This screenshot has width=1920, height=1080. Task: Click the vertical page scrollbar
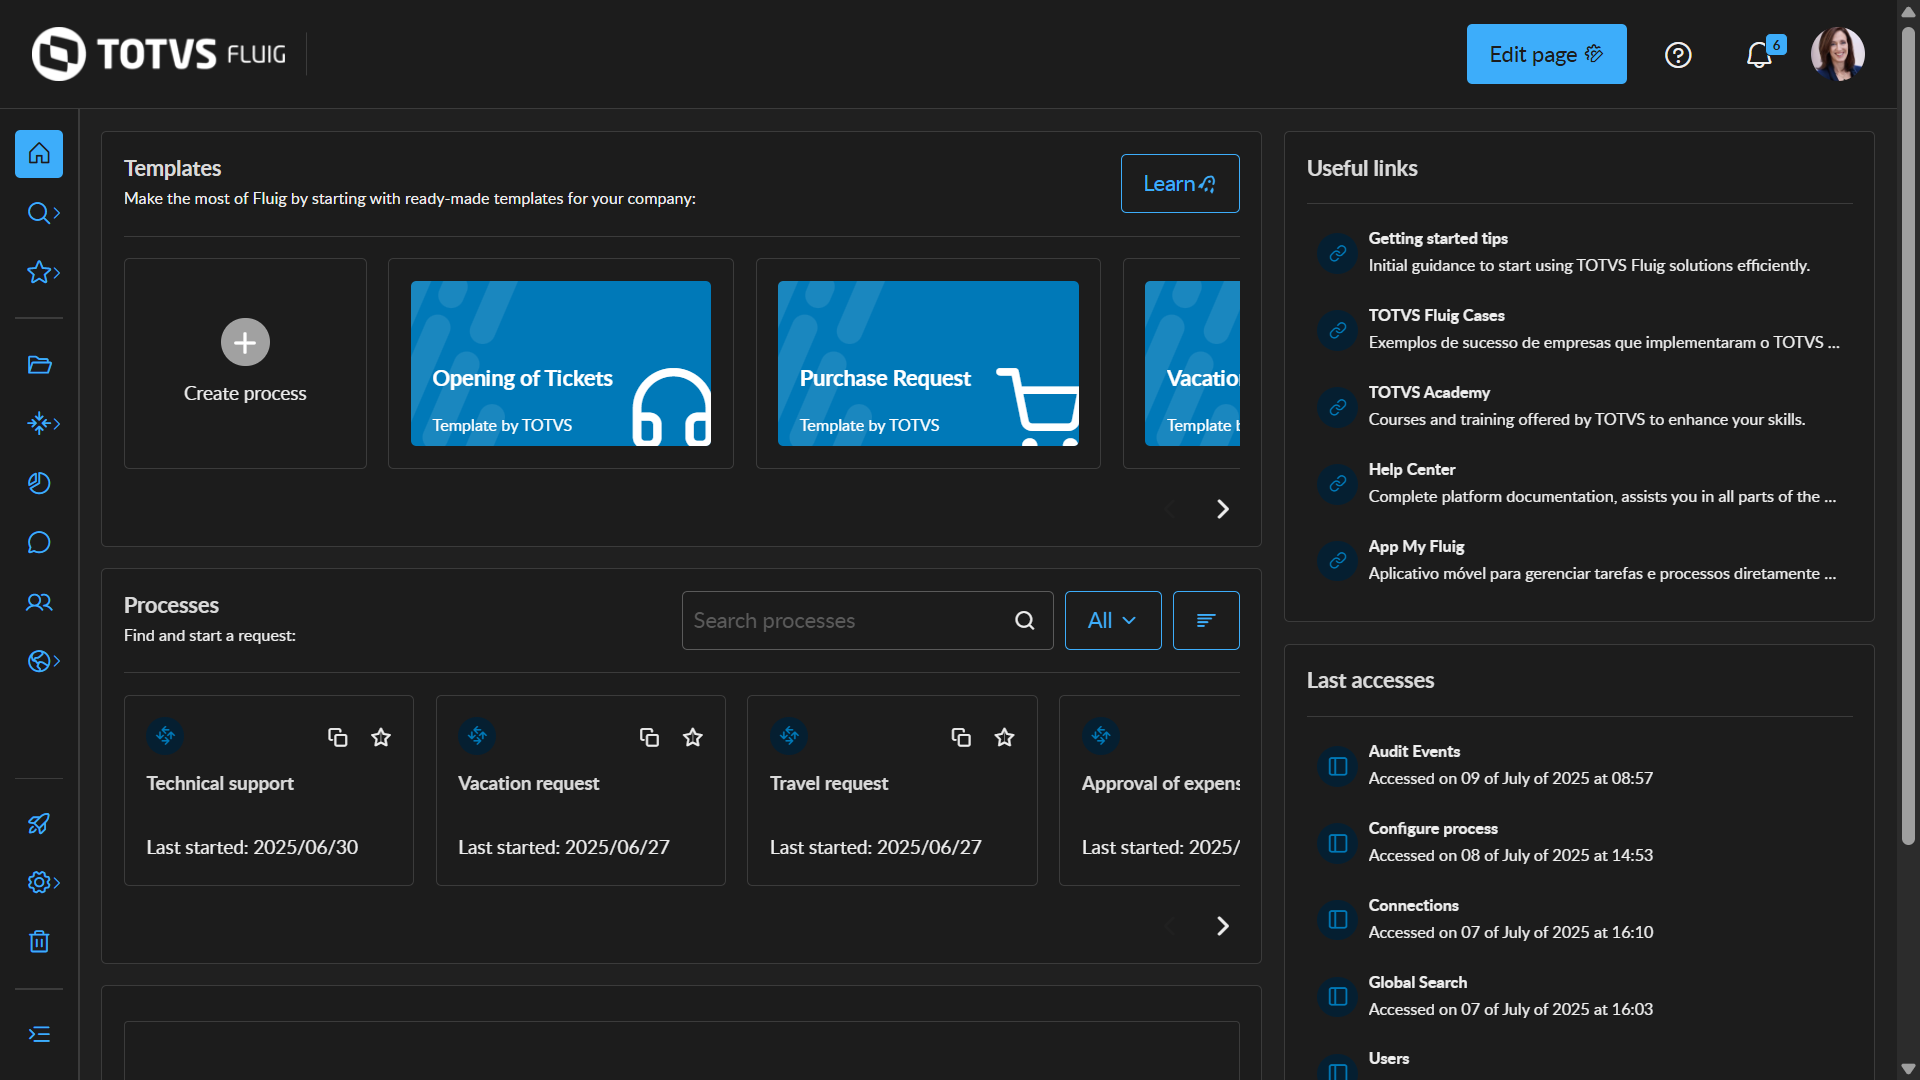(x=1908, y=430)
